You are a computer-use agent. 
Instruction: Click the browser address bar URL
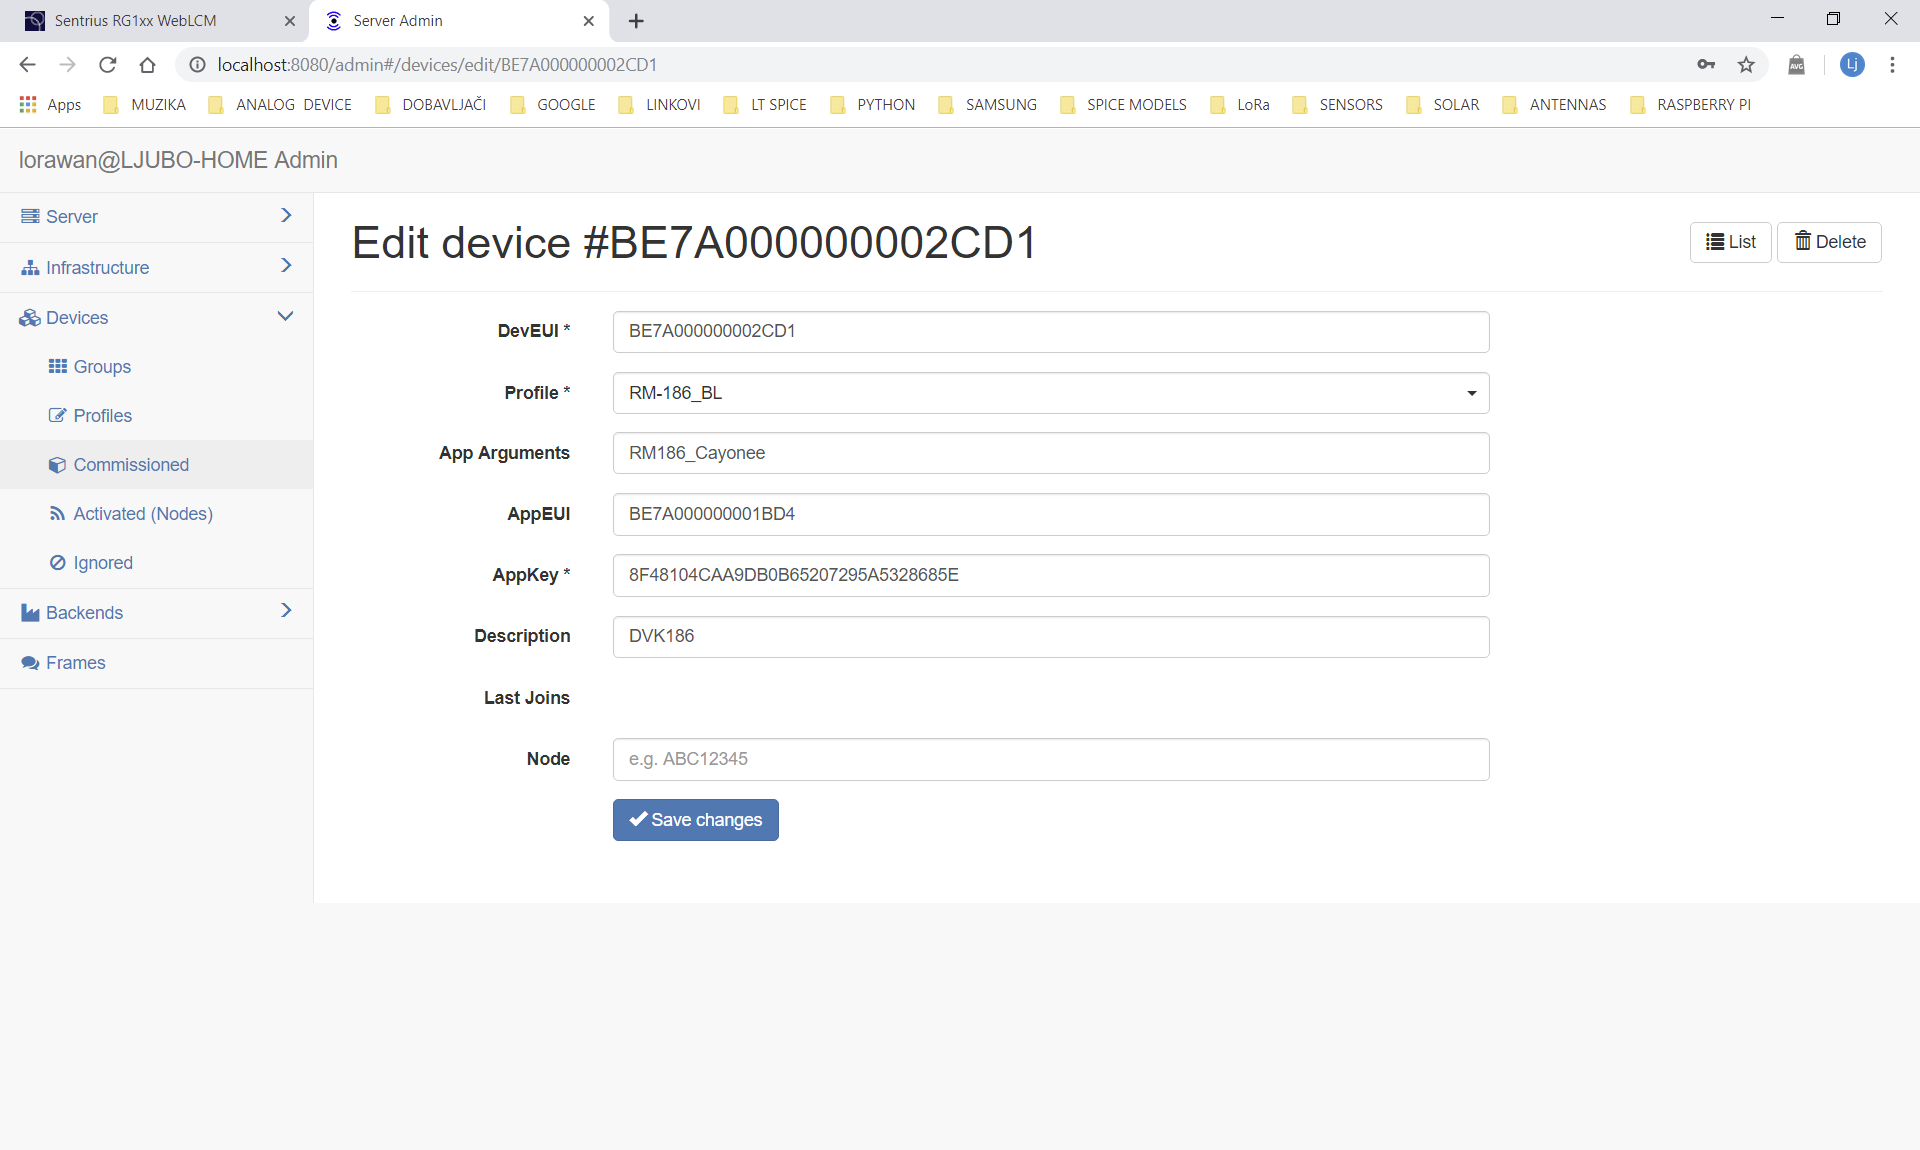[438, 65]
